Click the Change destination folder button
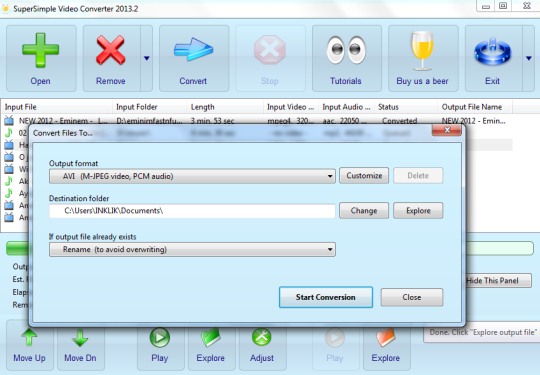Image resolution: width=540 pixels, height=375 pixels. pos(364,210)
